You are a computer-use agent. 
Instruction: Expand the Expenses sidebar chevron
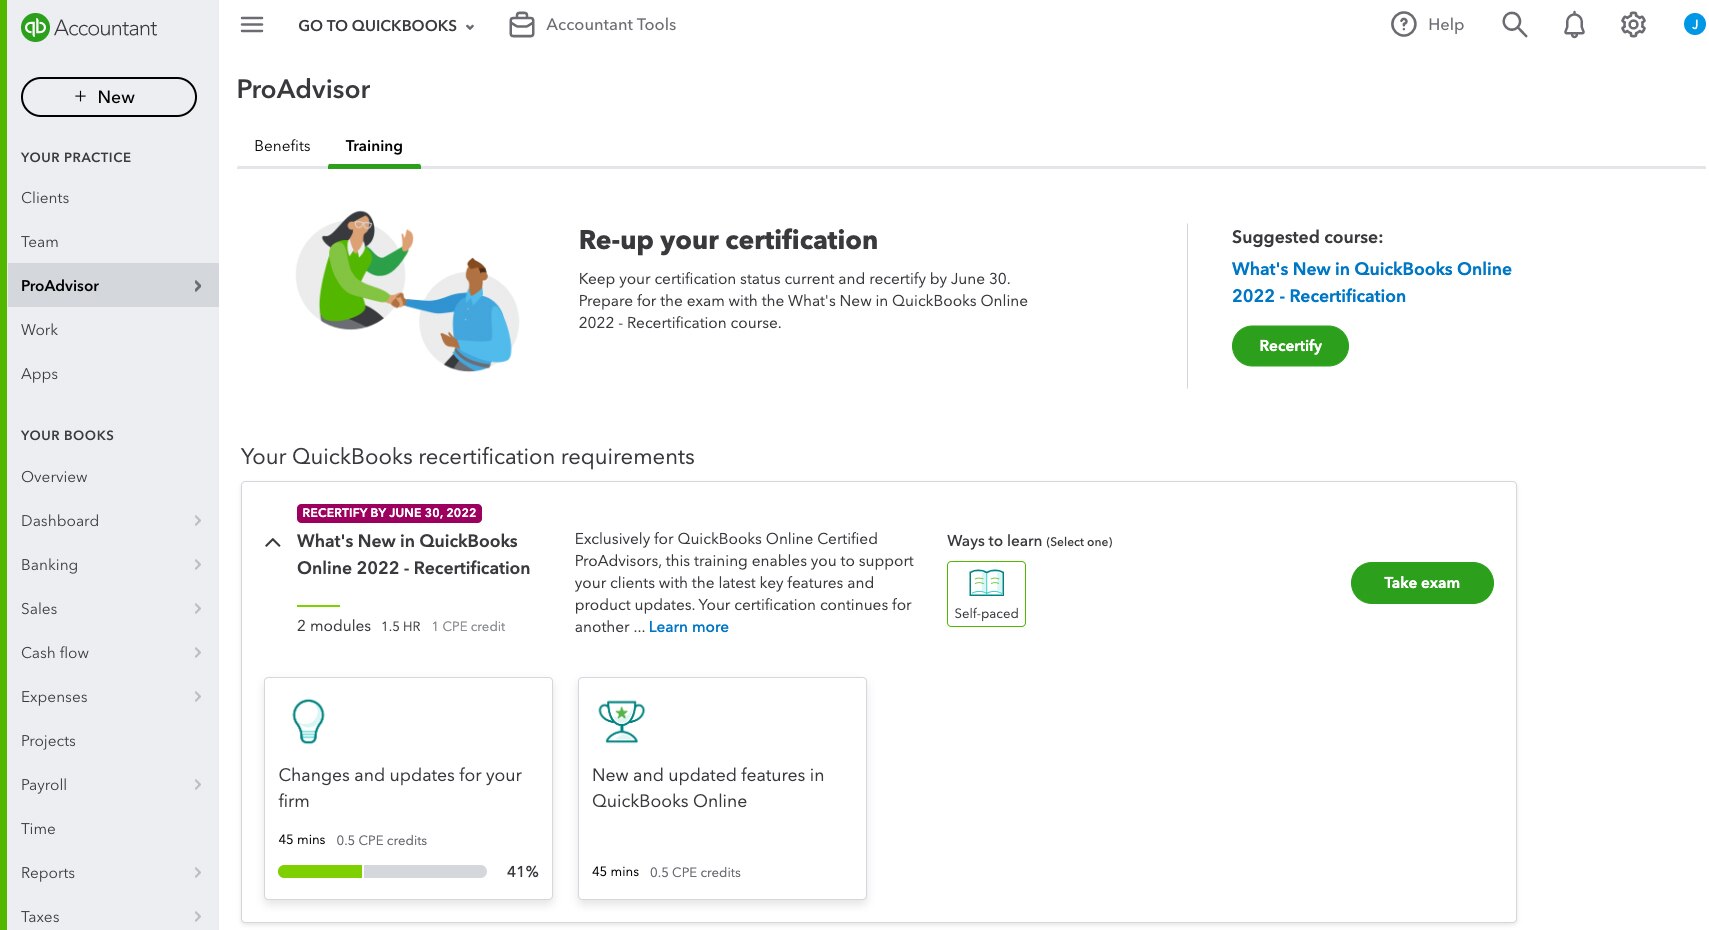tap(198, 697)
